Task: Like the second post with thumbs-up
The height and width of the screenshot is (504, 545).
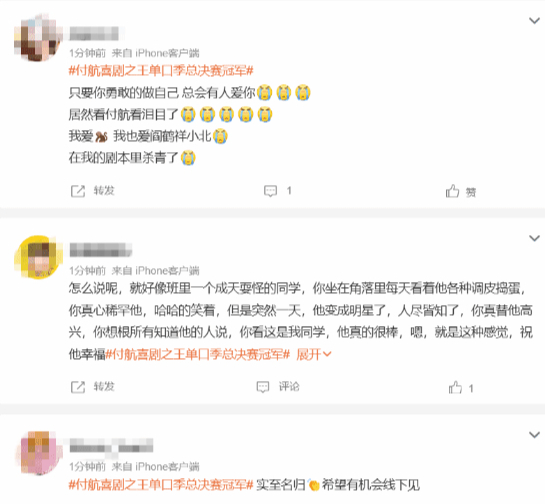Action: click(x=455, y=387)
